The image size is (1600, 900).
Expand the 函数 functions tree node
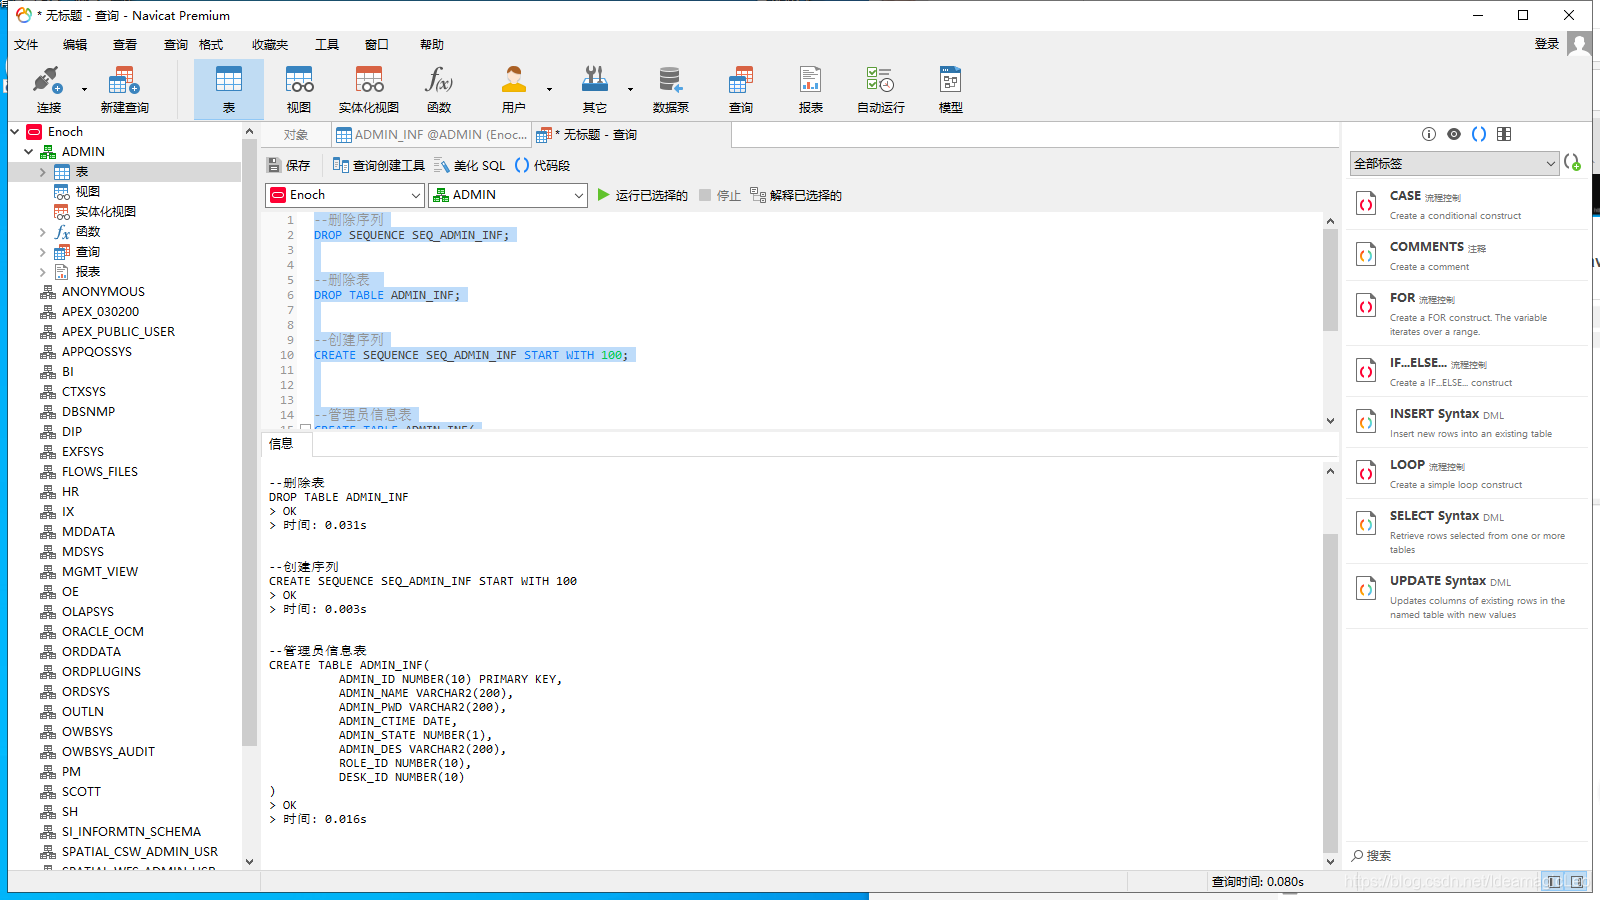click(x=43, y=232)
